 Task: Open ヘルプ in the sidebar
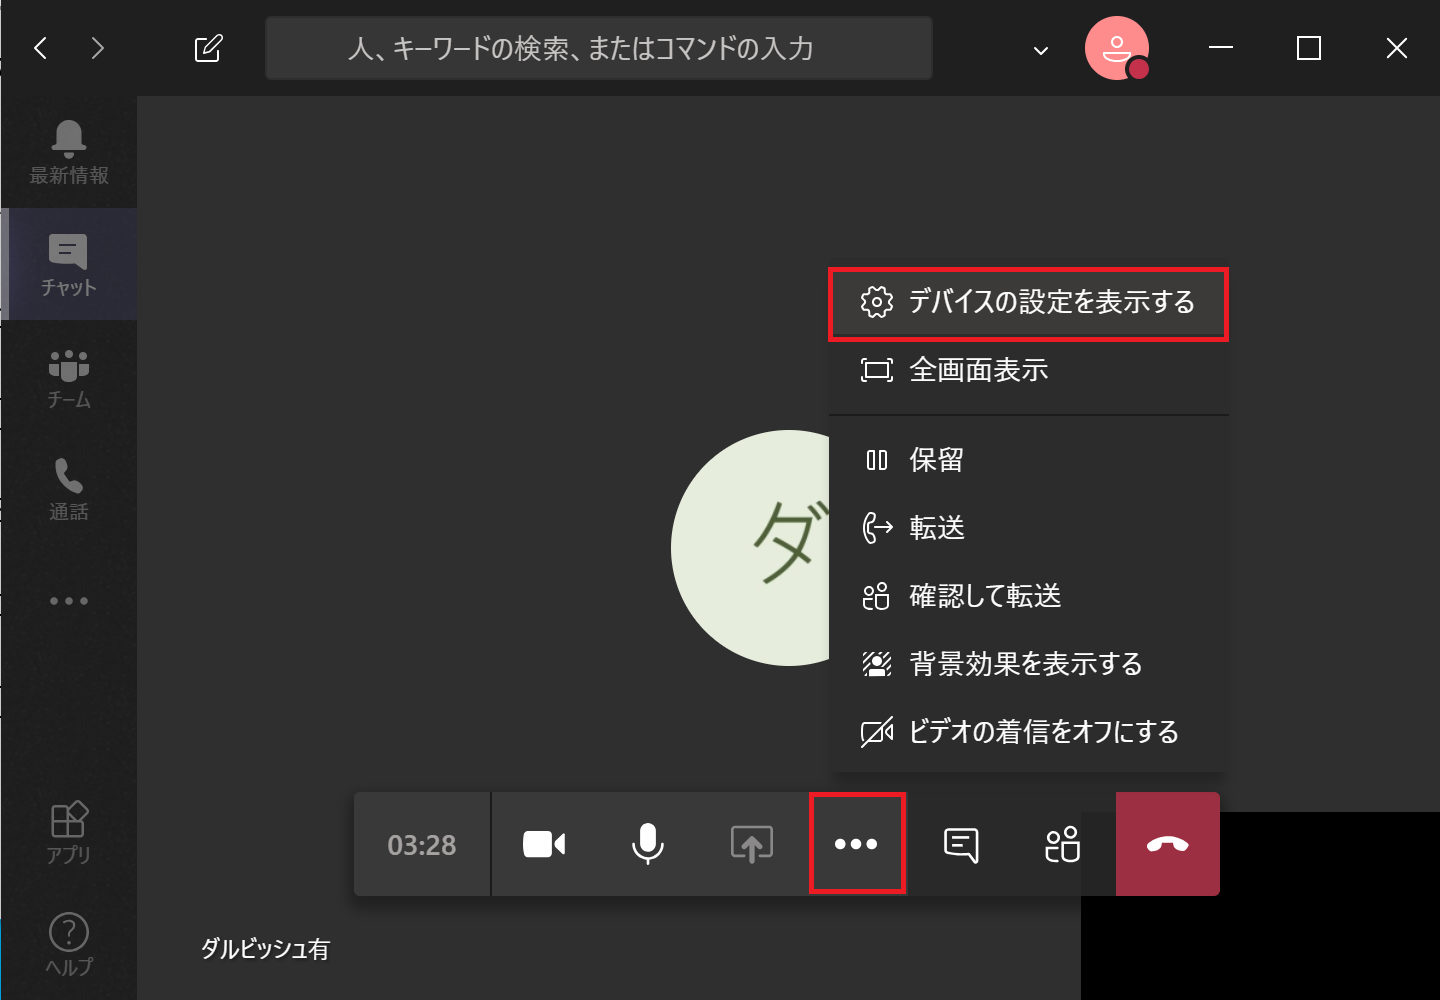[69, 944]
